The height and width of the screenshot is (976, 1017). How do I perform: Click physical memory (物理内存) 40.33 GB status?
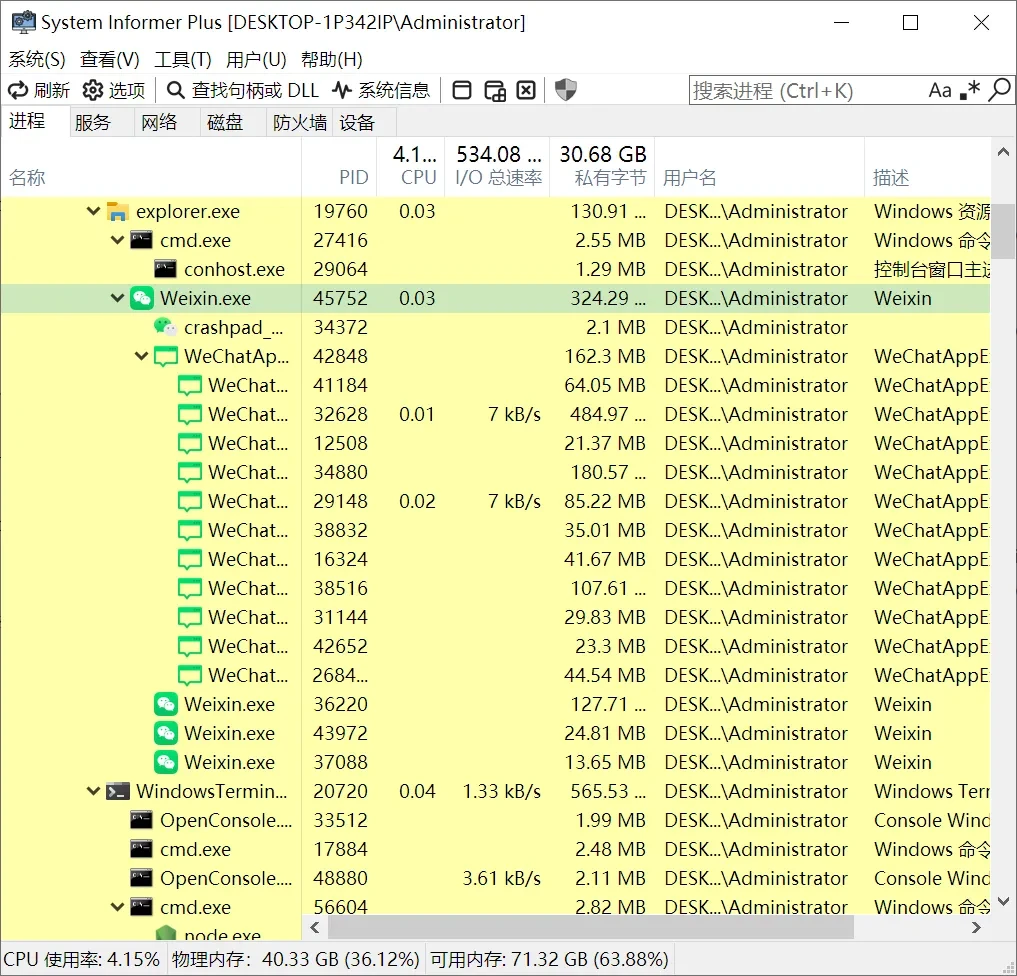[x=296, y=959]
